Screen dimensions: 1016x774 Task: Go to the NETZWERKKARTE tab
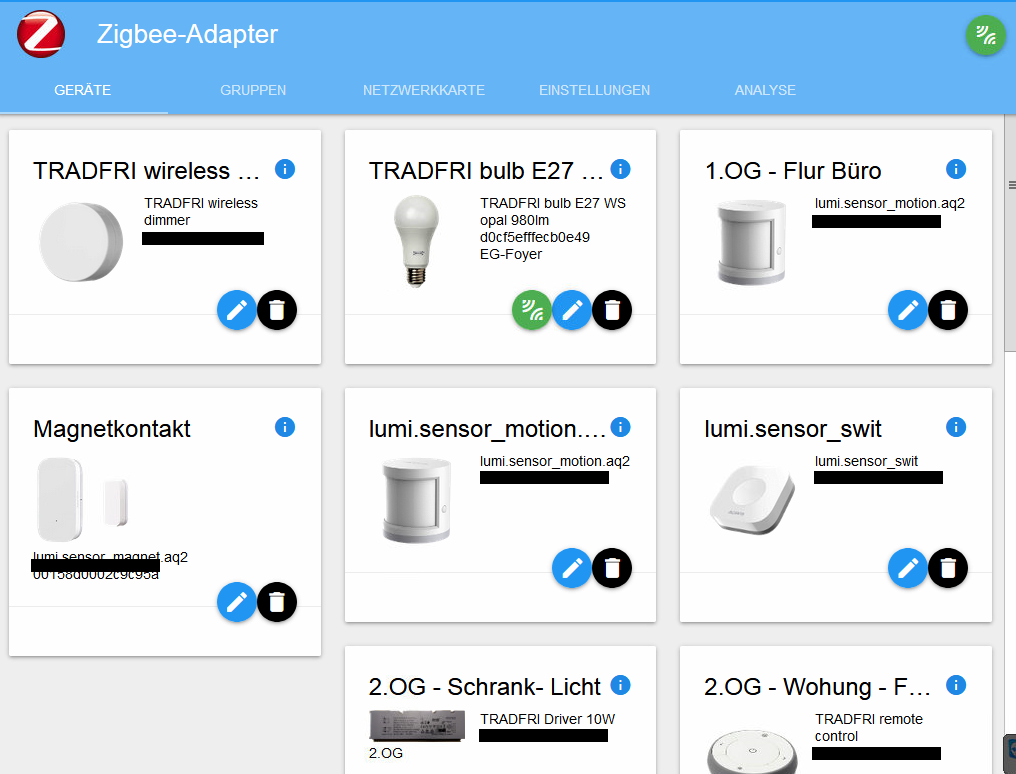[x=424, y=90]
